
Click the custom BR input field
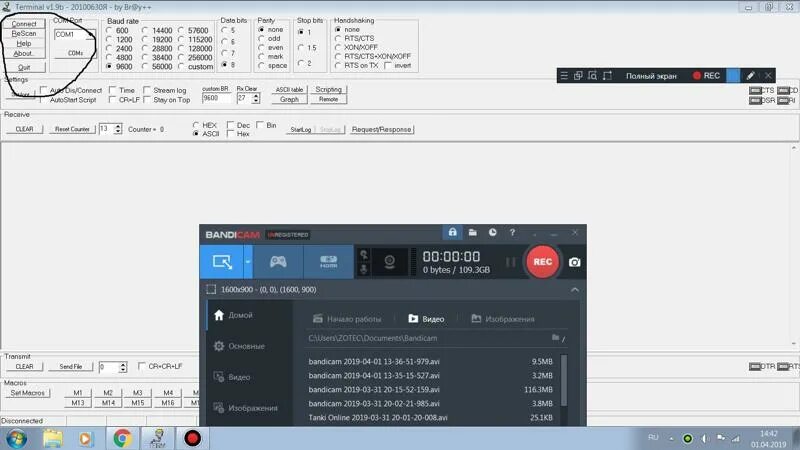216,98
